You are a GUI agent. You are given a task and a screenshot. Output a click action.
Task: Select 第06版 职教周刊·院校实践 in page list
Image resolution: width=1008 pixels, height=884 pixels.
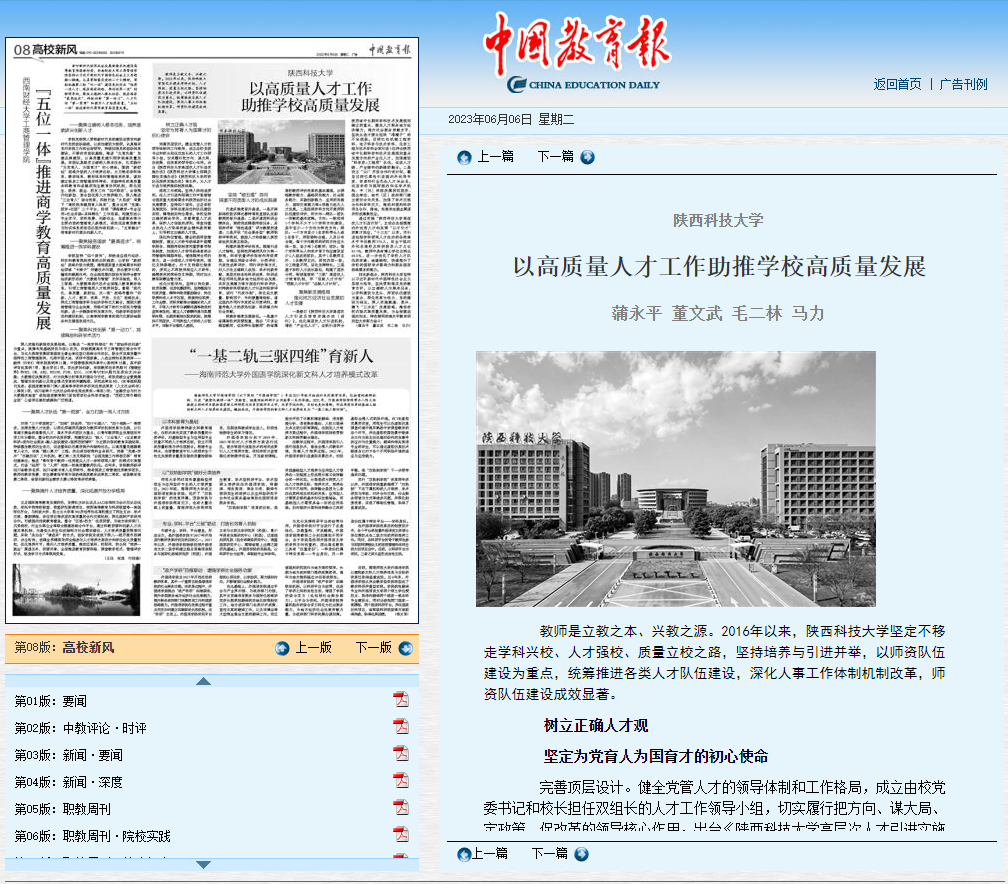[91, 835]
